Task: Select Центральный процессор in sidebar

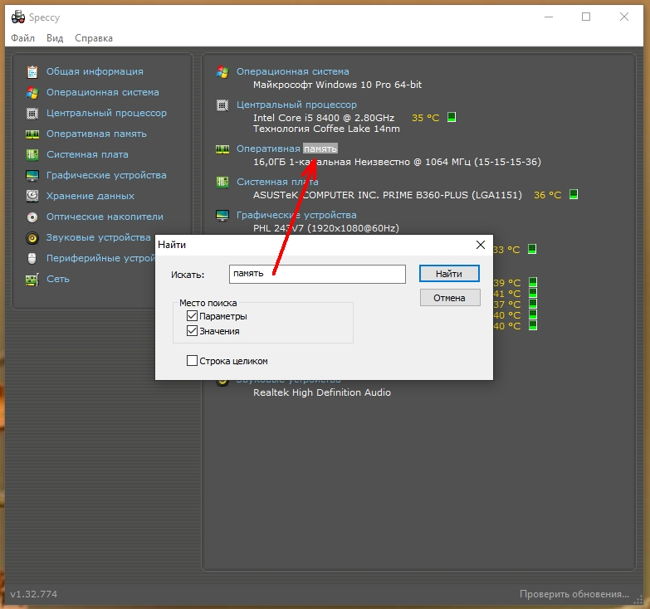Action: click(x=107, y=113)
